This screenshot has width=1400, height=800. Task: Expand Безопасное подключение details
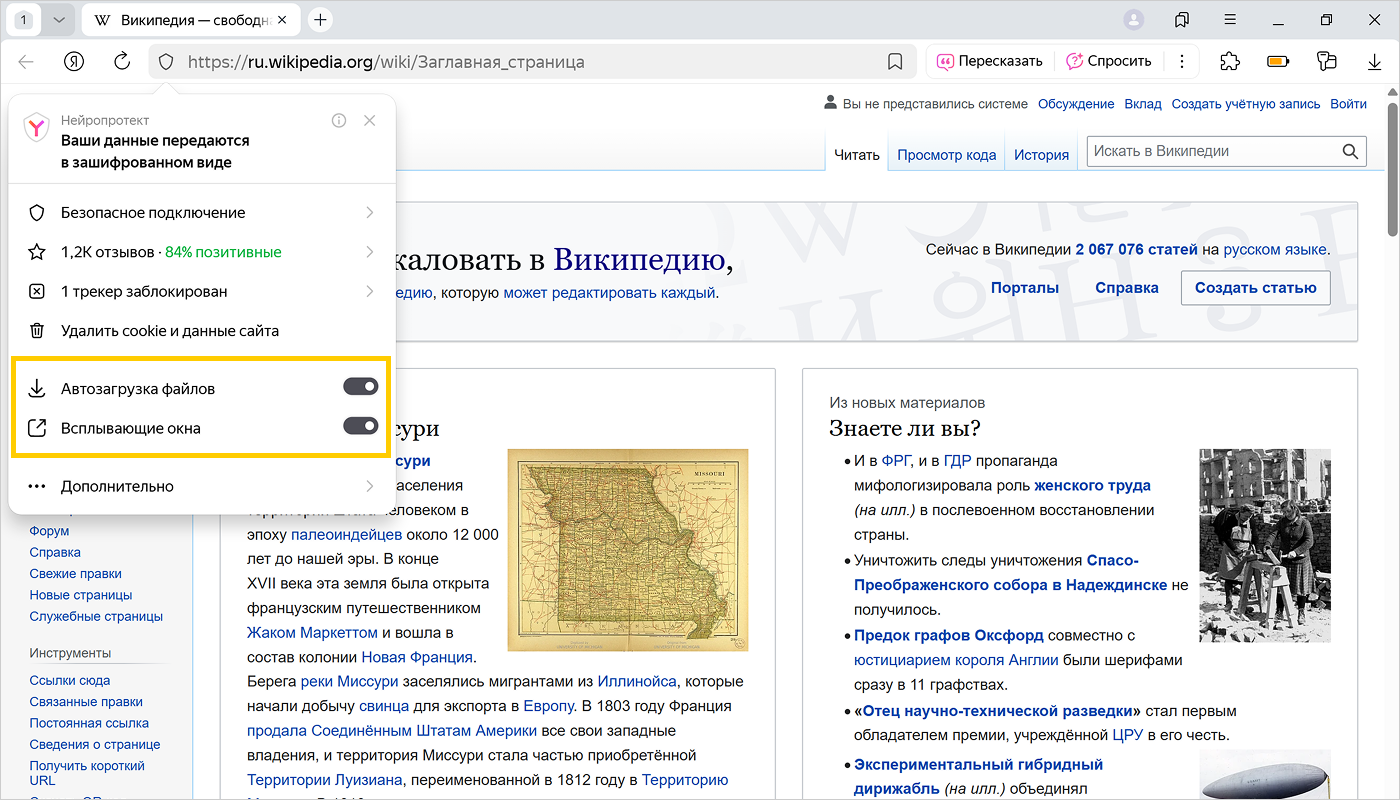pos(200,213)
